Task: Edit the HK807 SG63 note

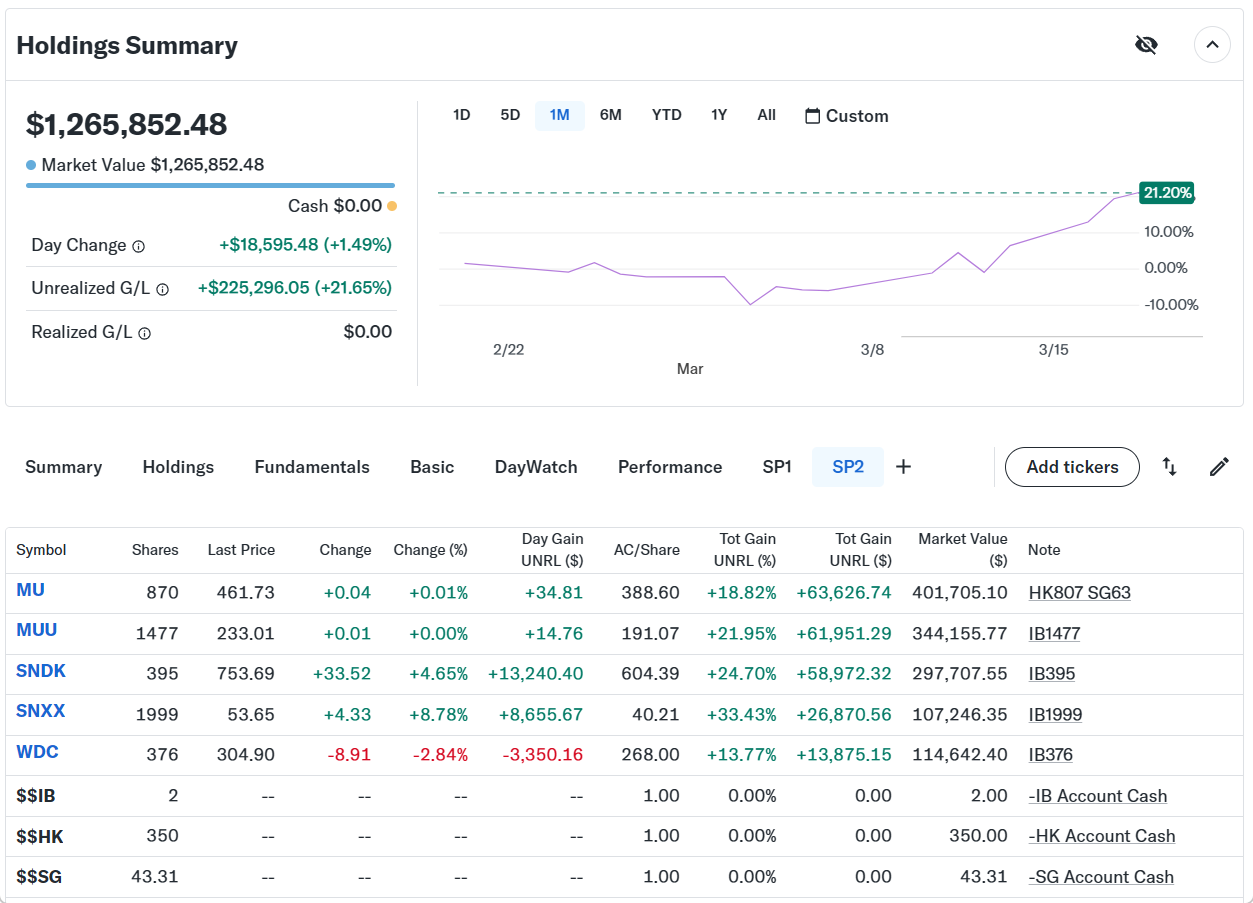Action: 1079,593
